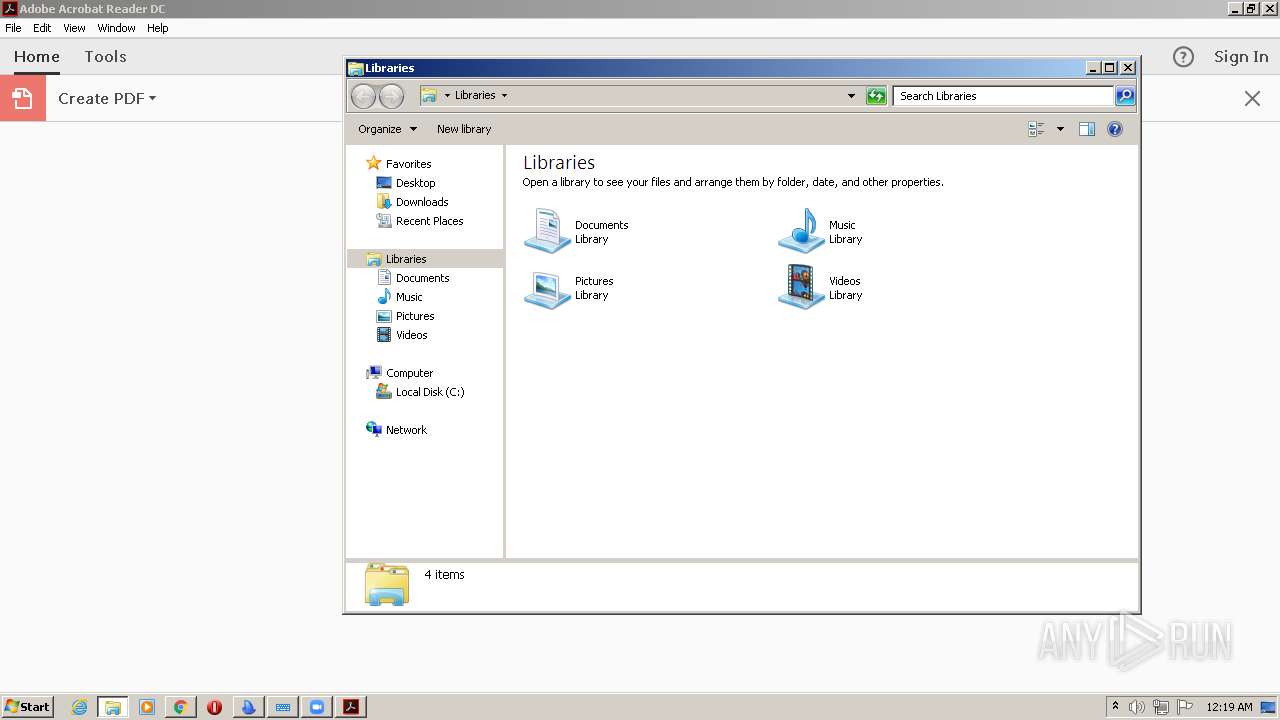The width and height of the screenshot is (1280, 720).
Task: Open Explorer help question mark icon
Action: click(1115, 129)
